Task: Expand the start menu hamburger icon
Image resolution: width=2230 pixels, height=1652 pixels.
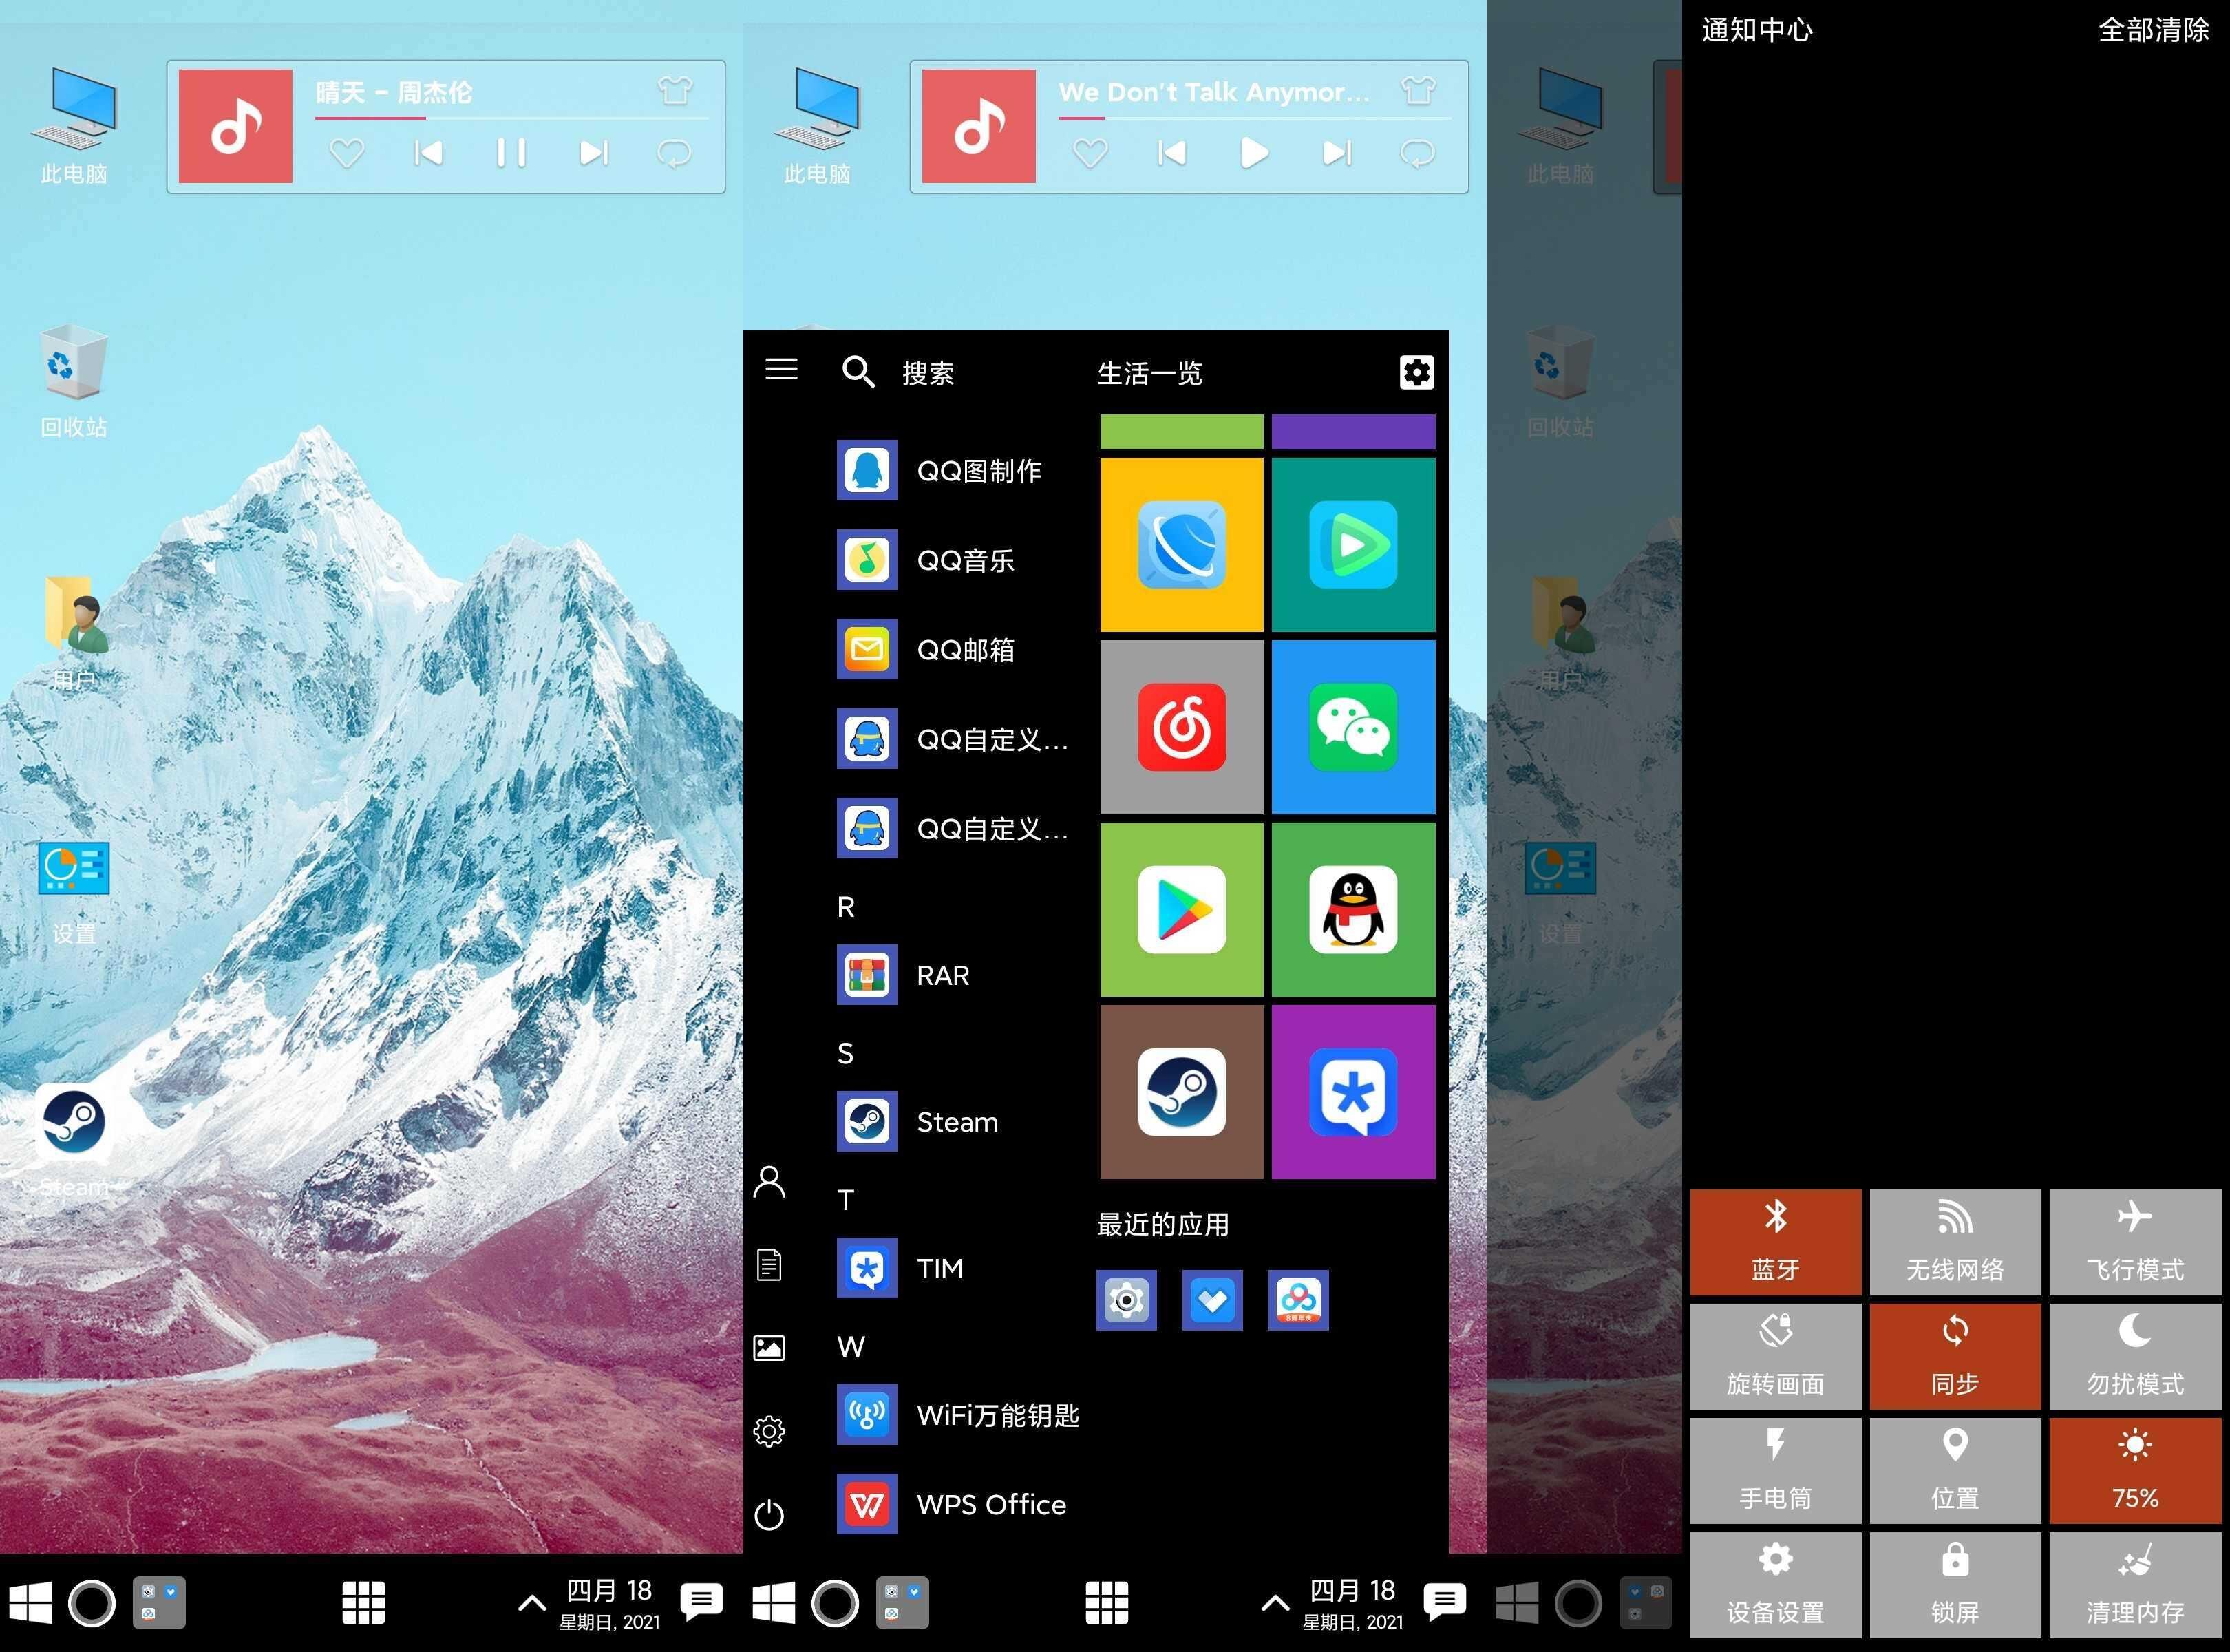Action: pos(781,369)
